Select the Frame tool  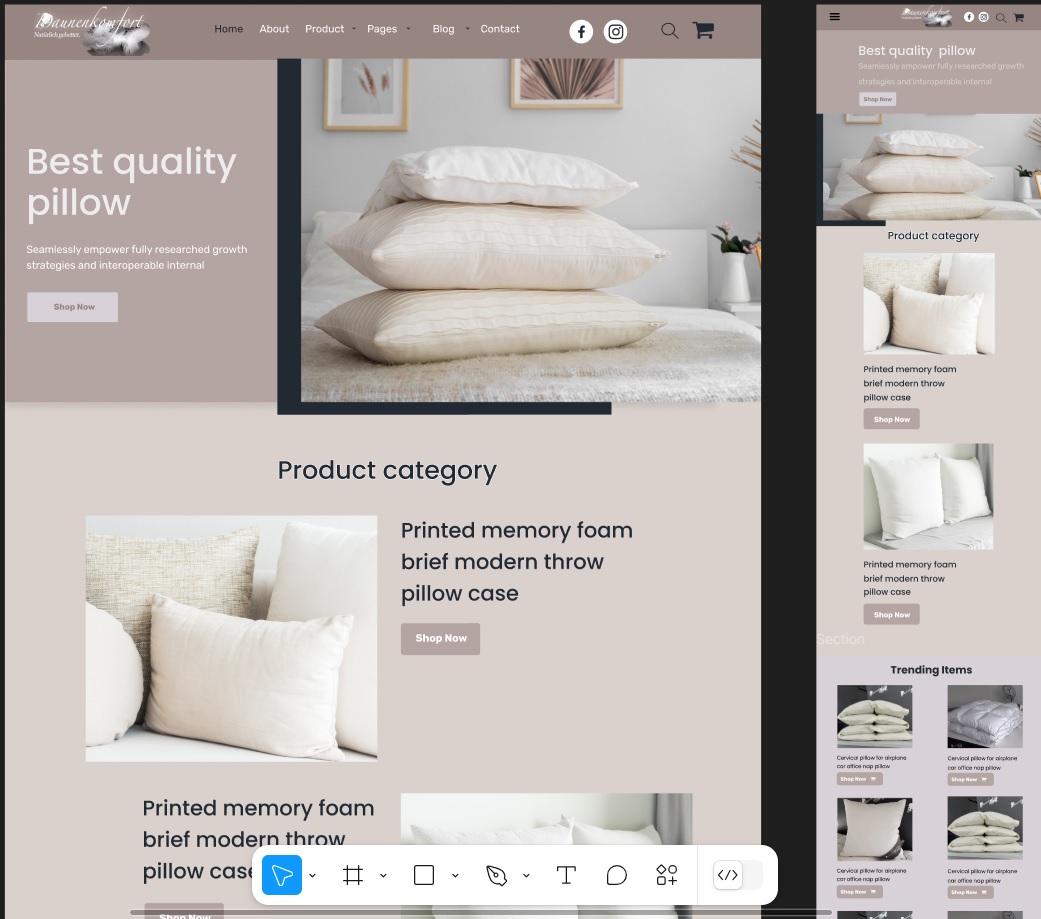click(352, 875)
